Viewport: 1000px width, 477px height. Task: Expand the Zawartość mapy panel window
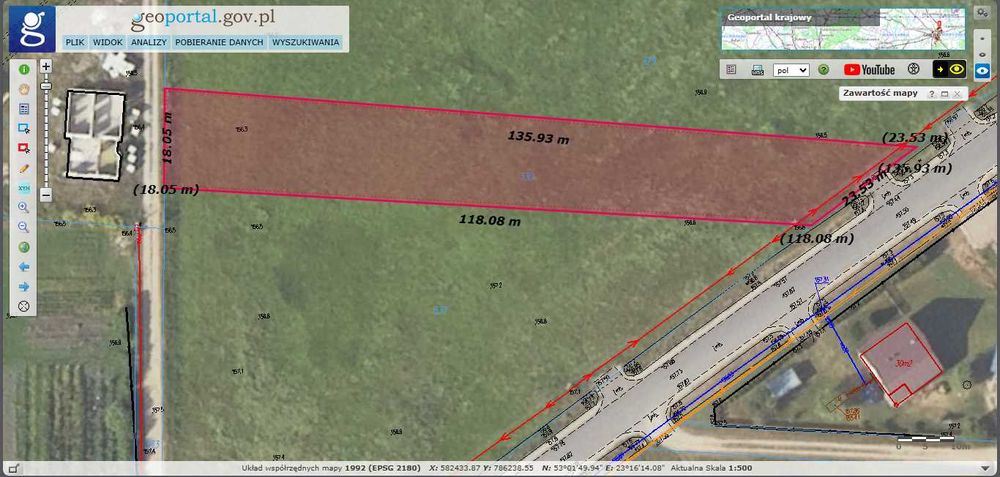click(x=945, y=94)
